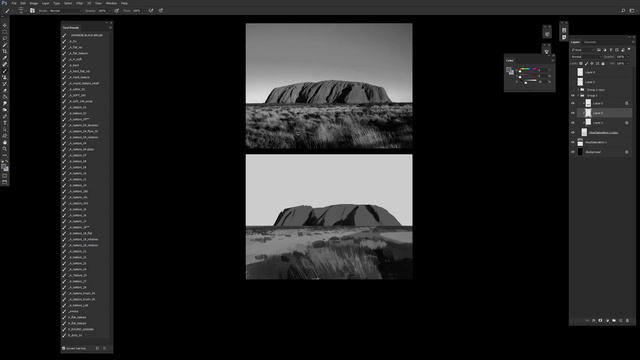Collapse the Group 1 folder arrow
This screenshot has width=640, height=360.
click(x=578, y=96)
